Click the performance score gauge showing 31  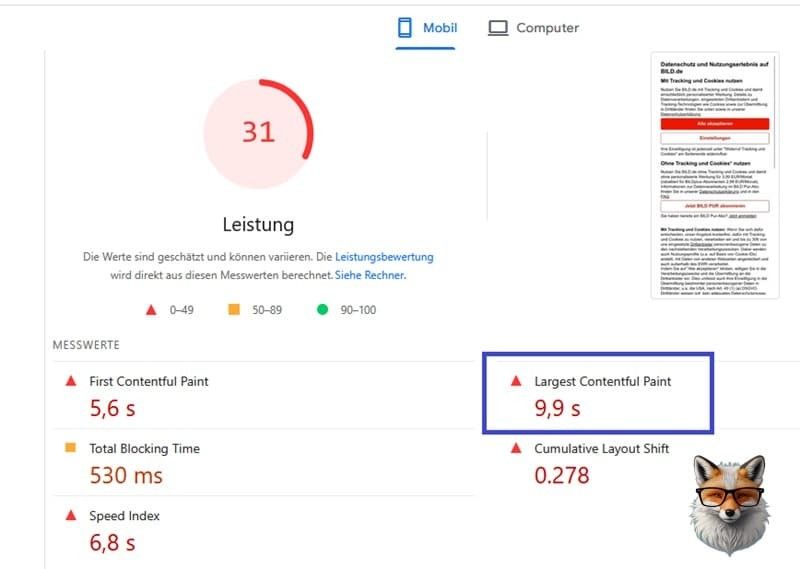coord(258,132)
